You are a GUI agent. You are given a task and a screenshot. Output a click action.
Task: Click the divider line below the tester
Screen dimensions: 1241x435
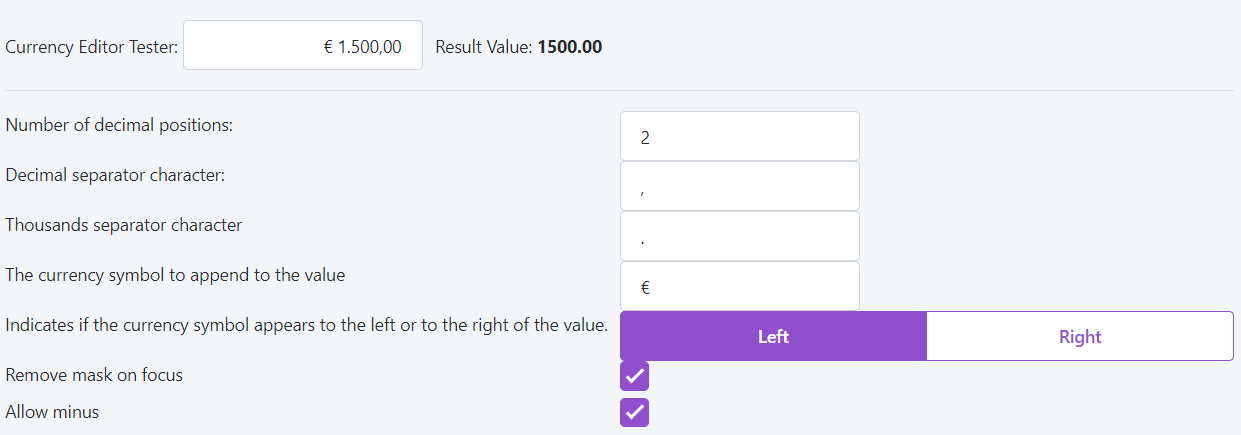[620, 91]
